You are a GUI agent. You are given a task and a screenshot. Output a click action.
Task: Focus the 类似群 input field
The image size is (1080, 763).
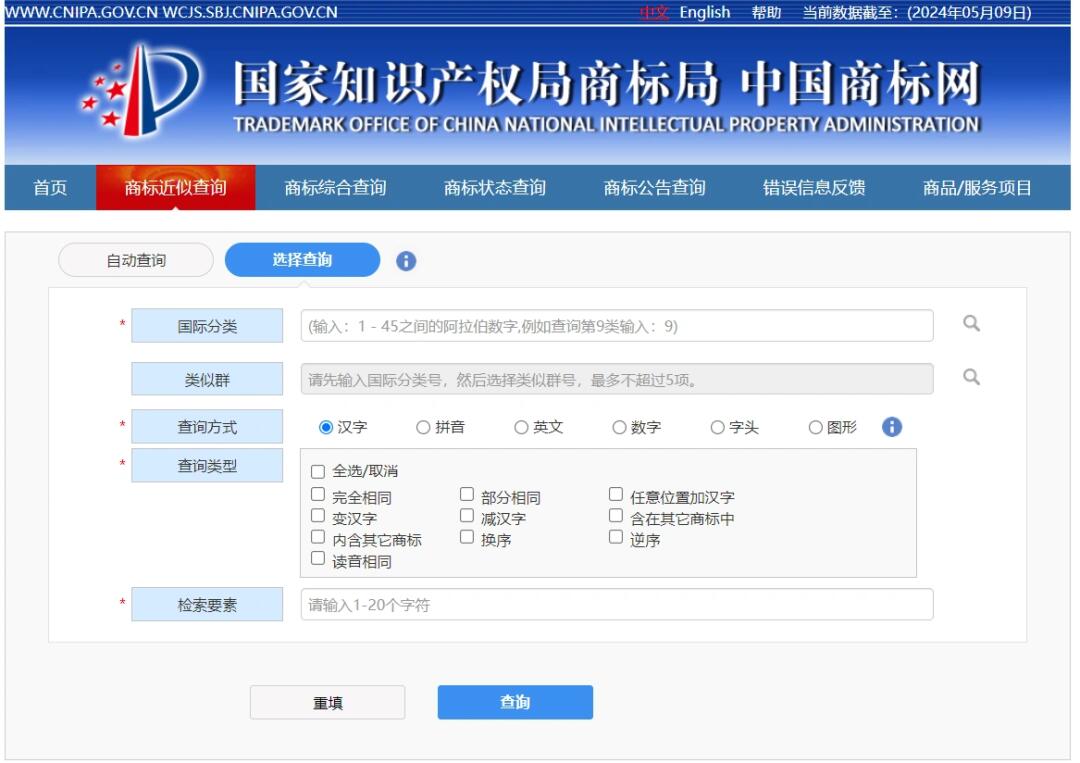click(x=617, y=379)
